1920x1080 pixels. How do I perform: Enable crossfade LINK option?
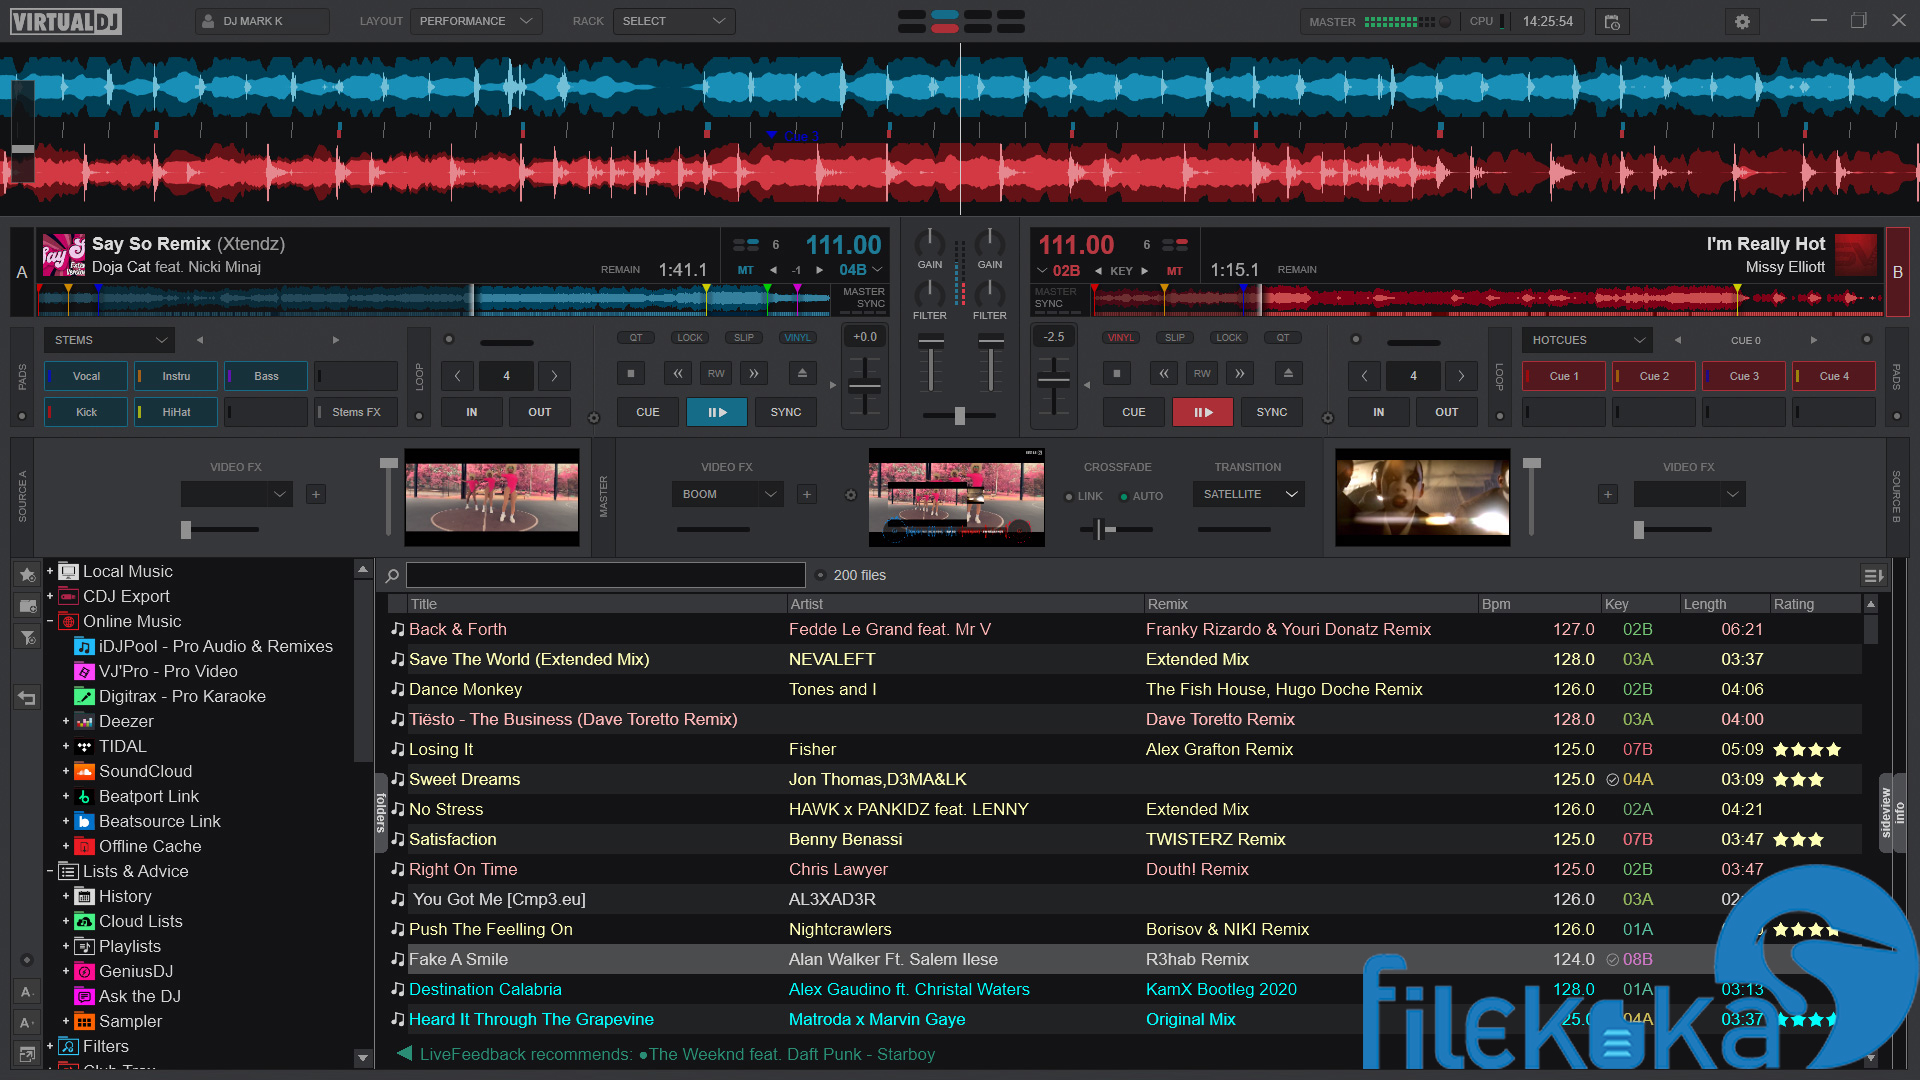pyautogui.click(x=1084, y=496)
